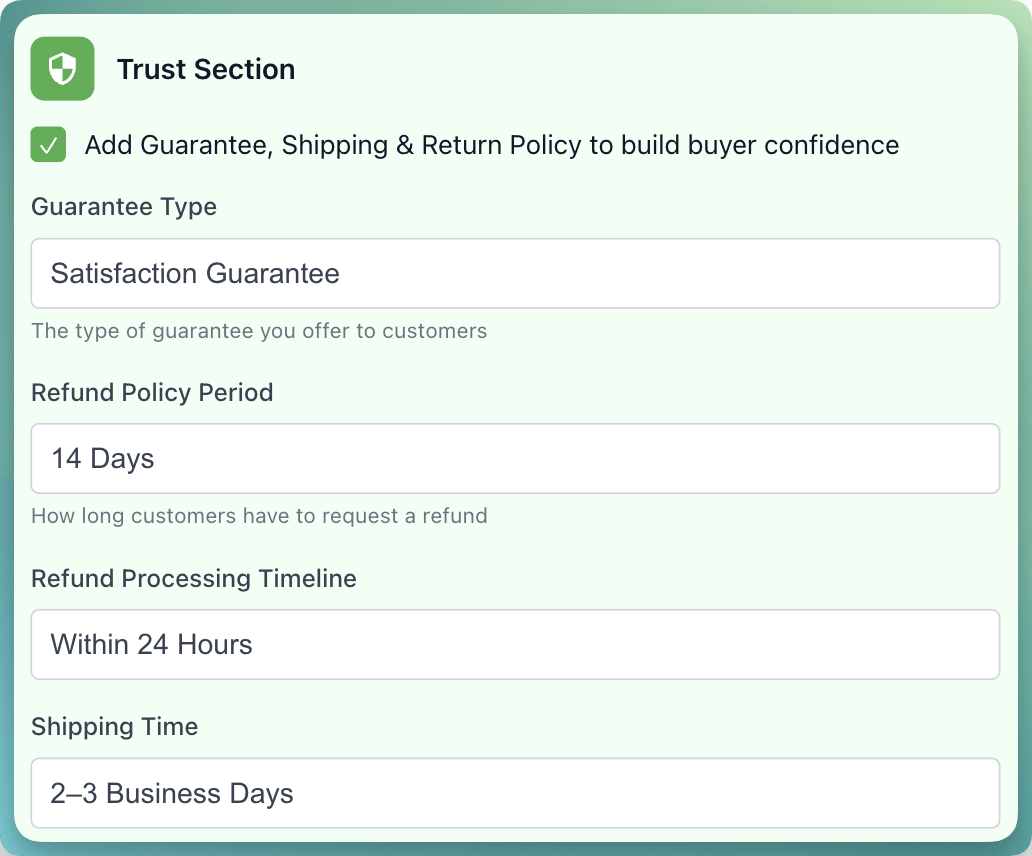The image size is (1032, 856).
Task: Uncheck the buyer confidence guarantee checkbox
Action: coord(47,144)
